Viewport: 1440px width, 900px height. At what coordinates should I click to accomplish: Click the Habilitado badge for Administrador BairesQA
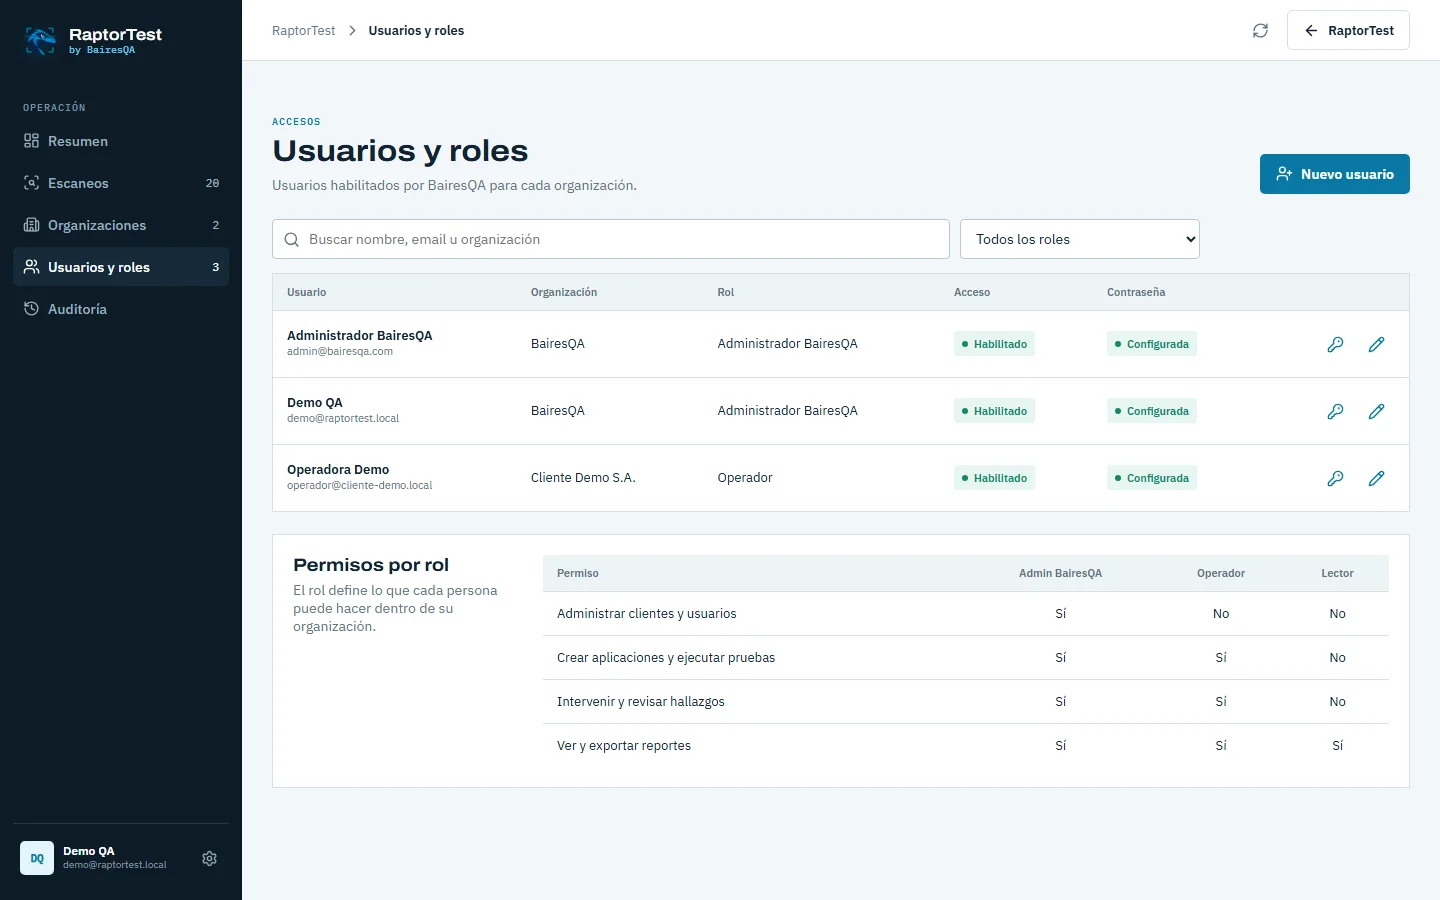click(994, 344)
